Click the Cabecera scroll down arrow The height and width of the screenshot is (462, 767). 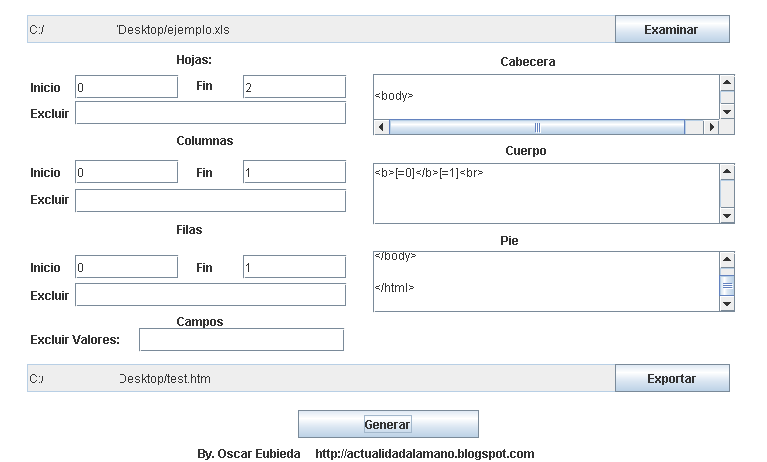[x=727, y=112]
